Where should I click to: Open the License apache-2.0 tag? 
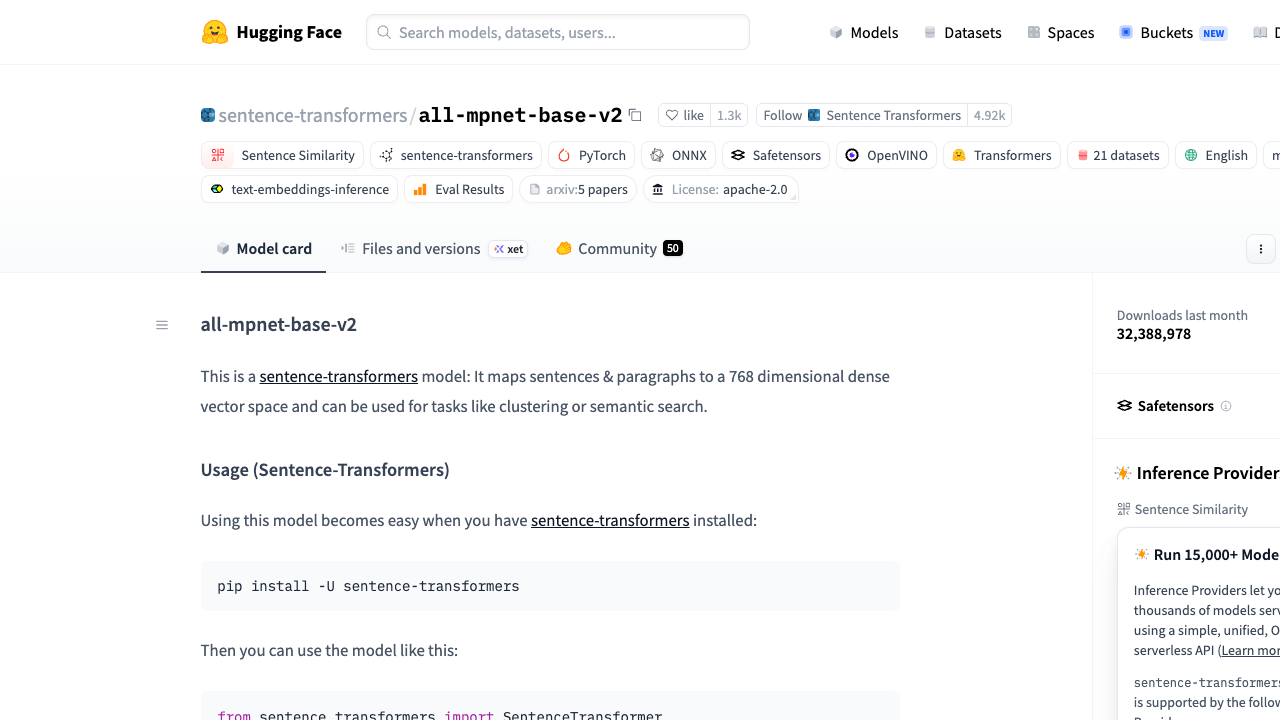[720, 189]
